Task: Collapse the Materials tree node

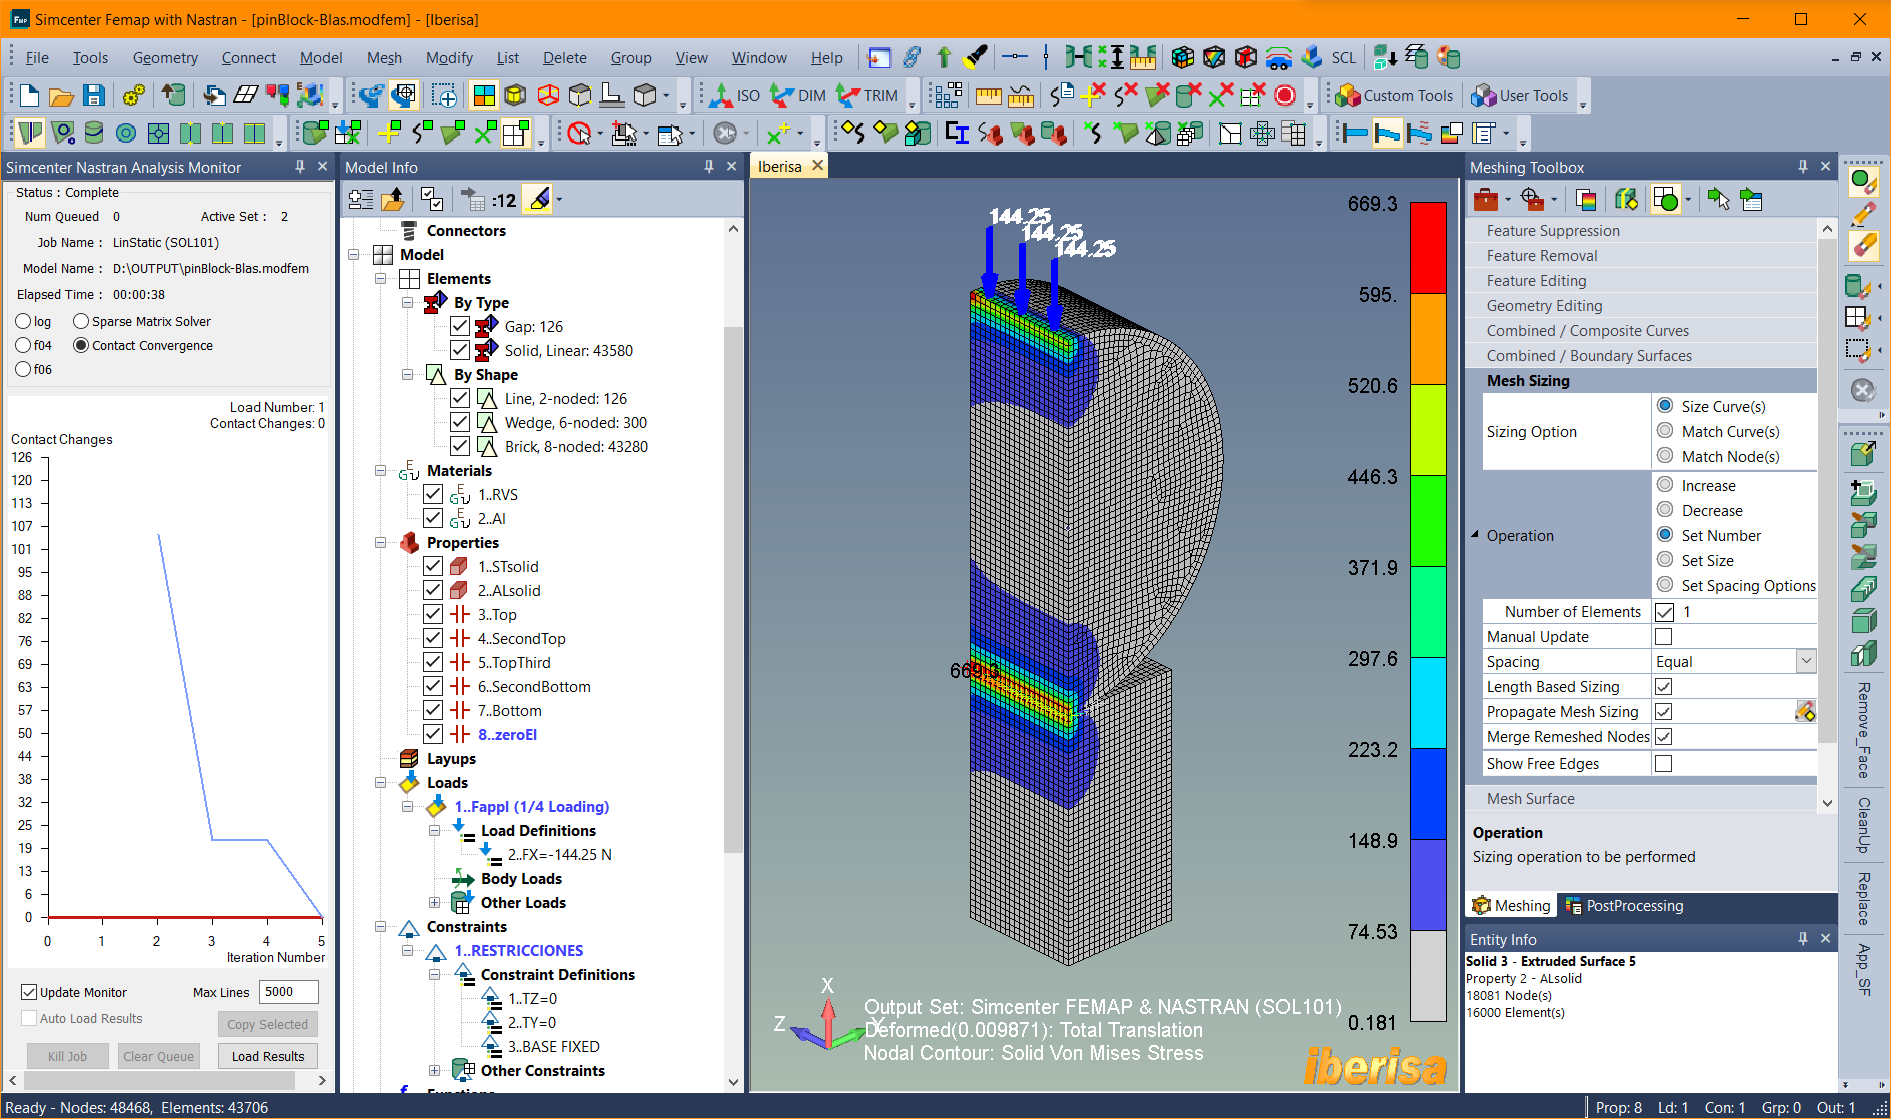Action: tap(381, 471)
